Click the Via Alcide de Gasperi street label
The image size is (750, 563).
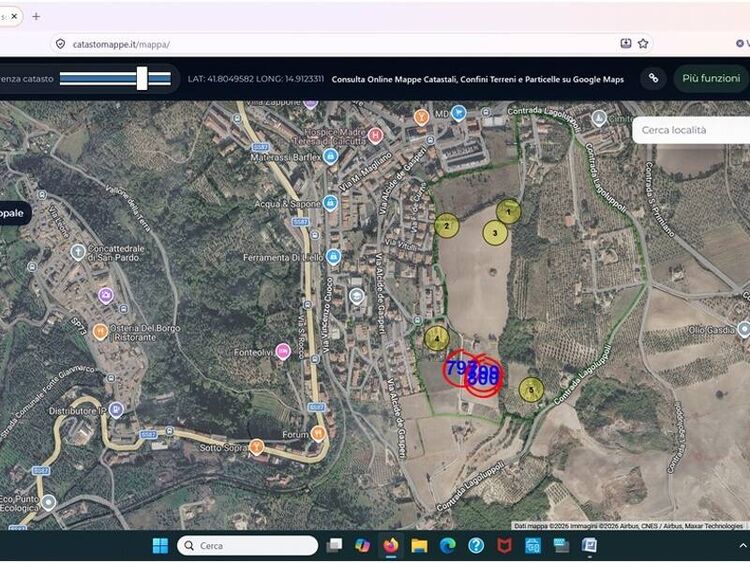pyautogui.click(x=380, y=293)
